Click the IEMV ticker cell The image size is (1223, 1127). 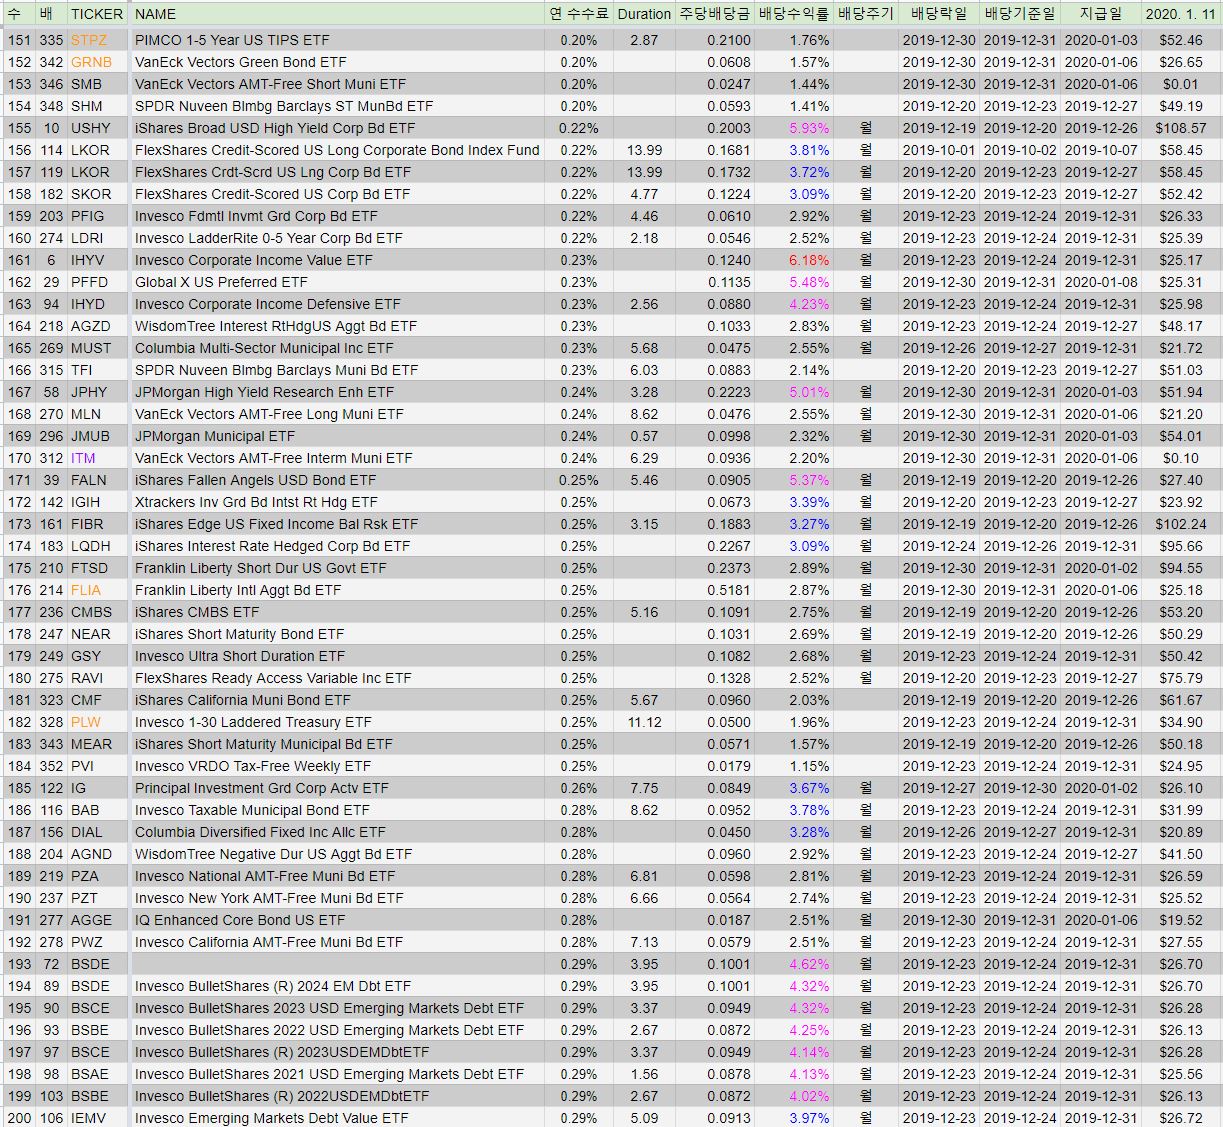(x=97, y=1118)
